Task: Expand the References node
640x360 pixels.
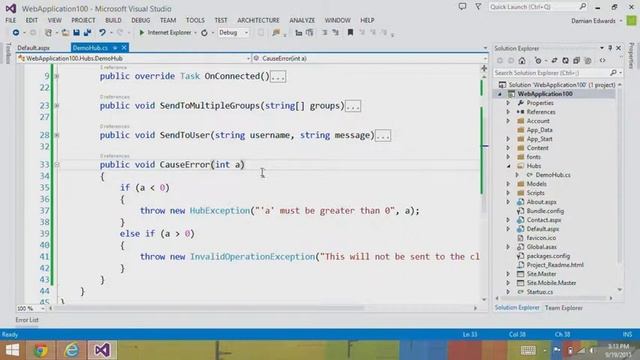Action: 508,112
